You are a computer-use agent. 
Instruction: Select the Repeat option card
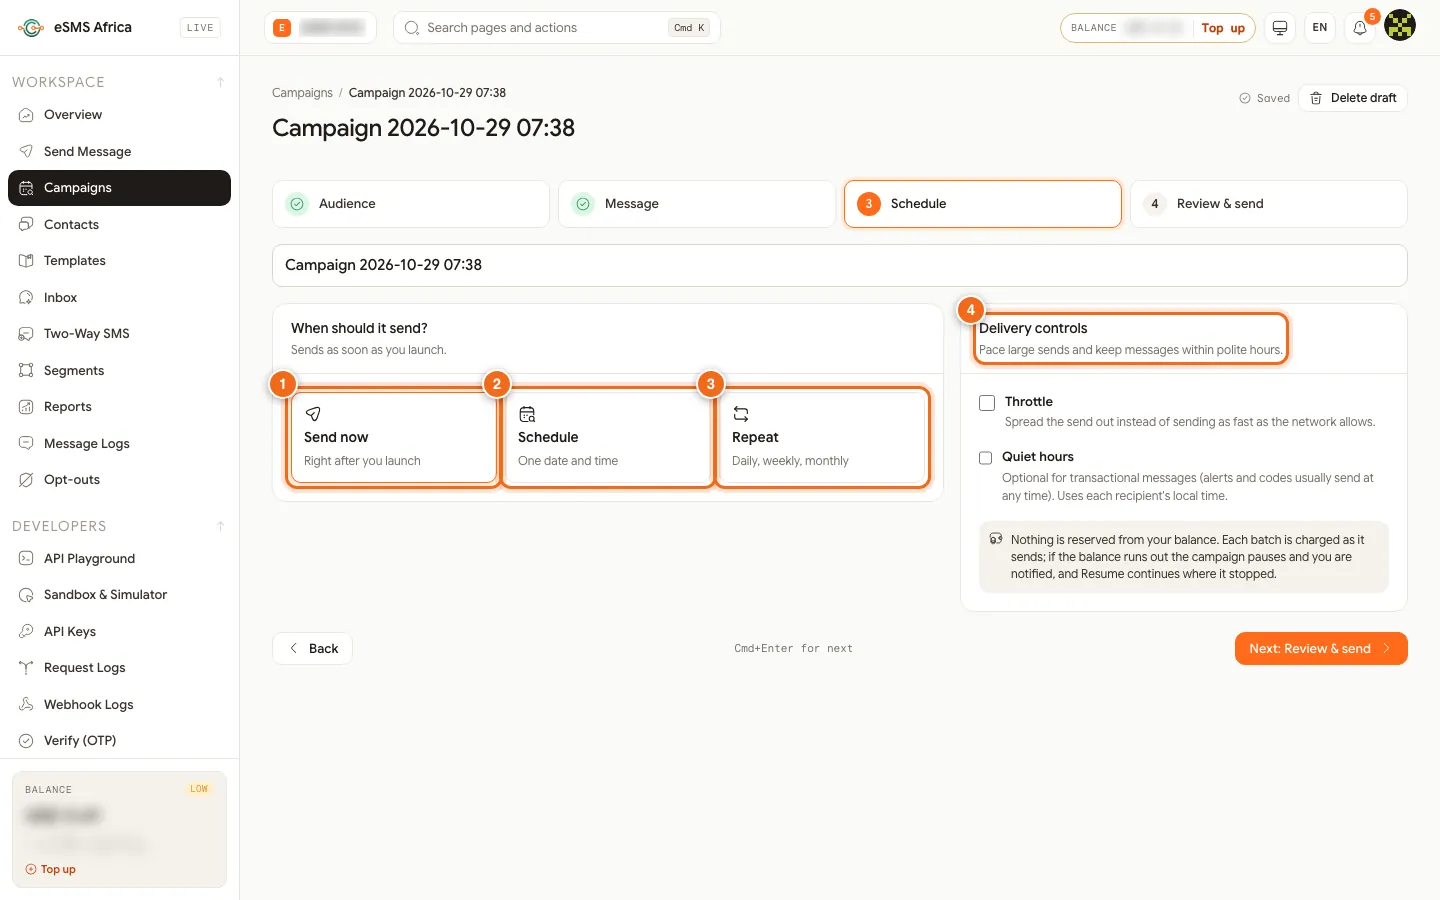coord(822,438)
